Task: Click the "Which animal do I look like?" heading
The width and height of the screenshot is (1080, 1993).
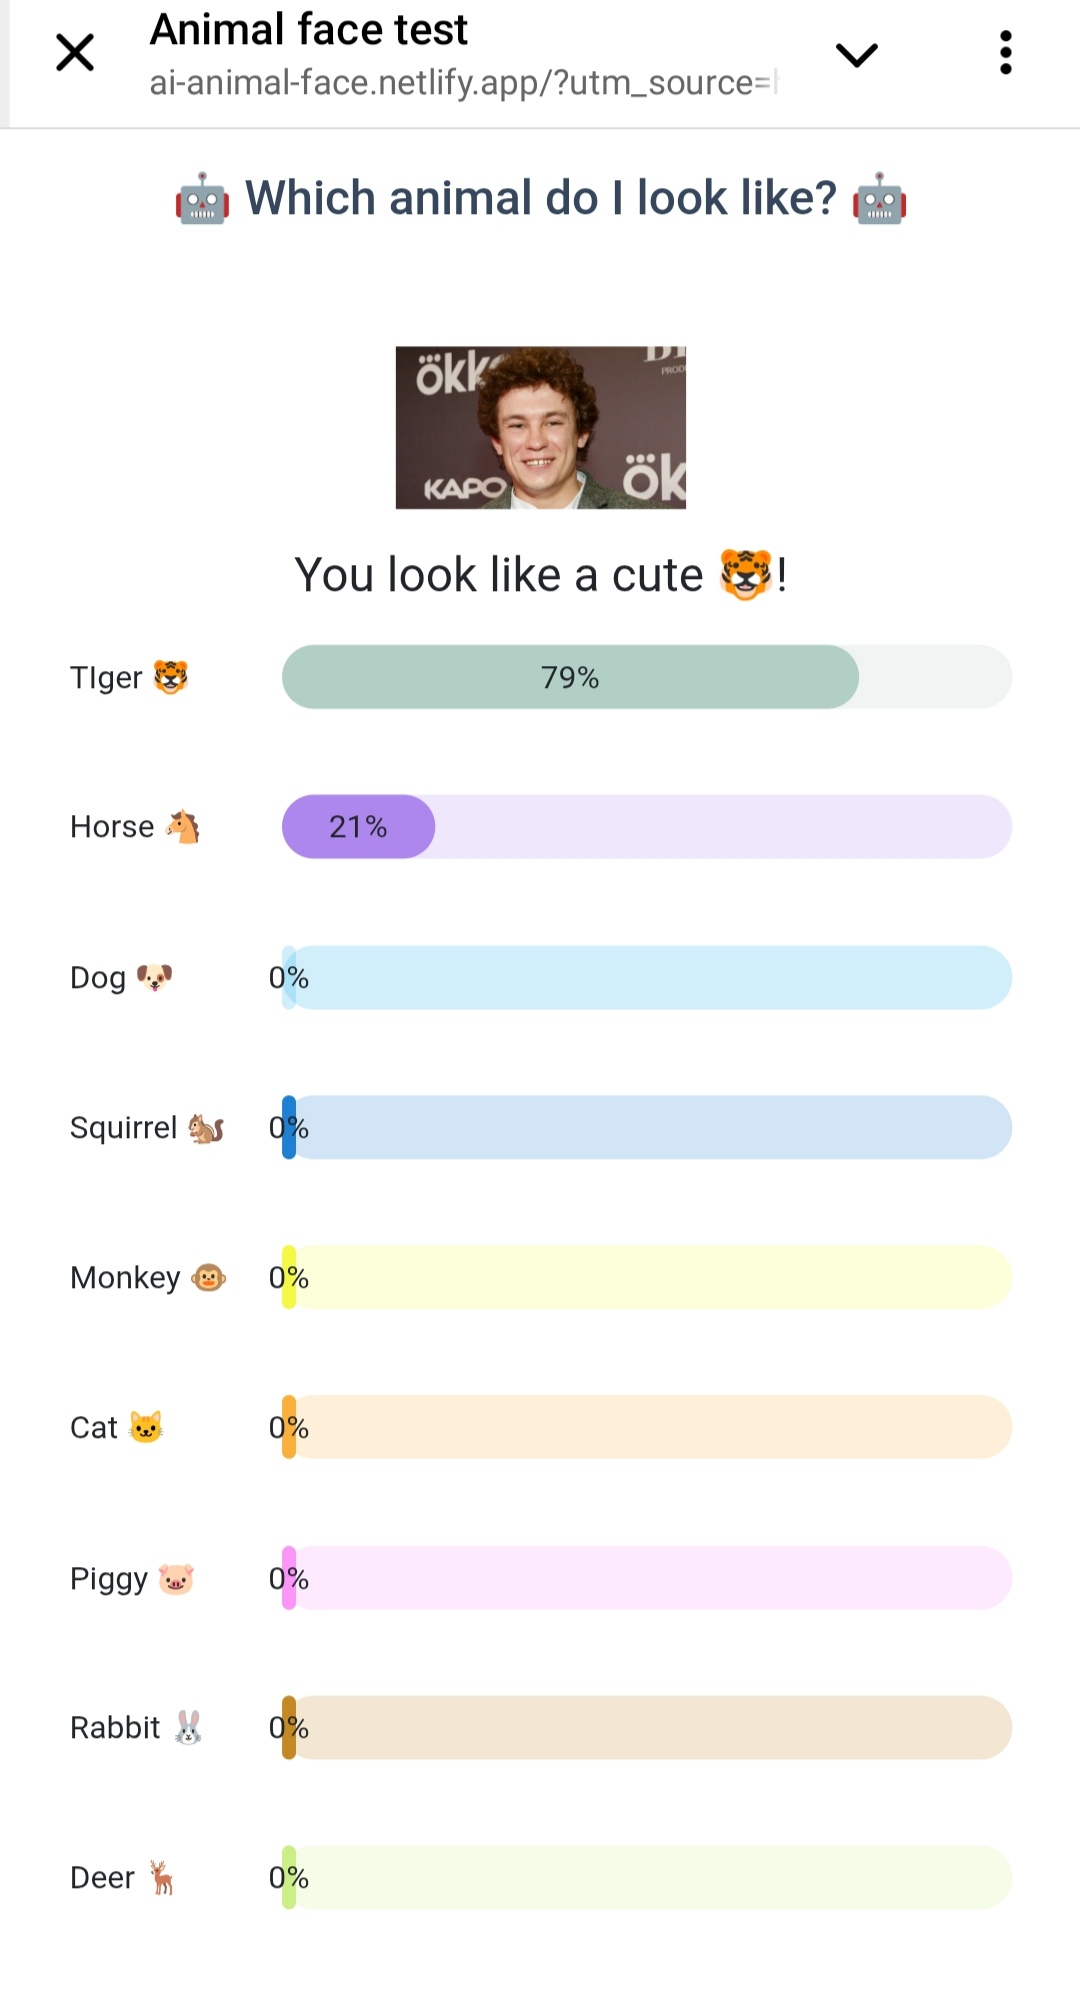Action: coord(540,198)
